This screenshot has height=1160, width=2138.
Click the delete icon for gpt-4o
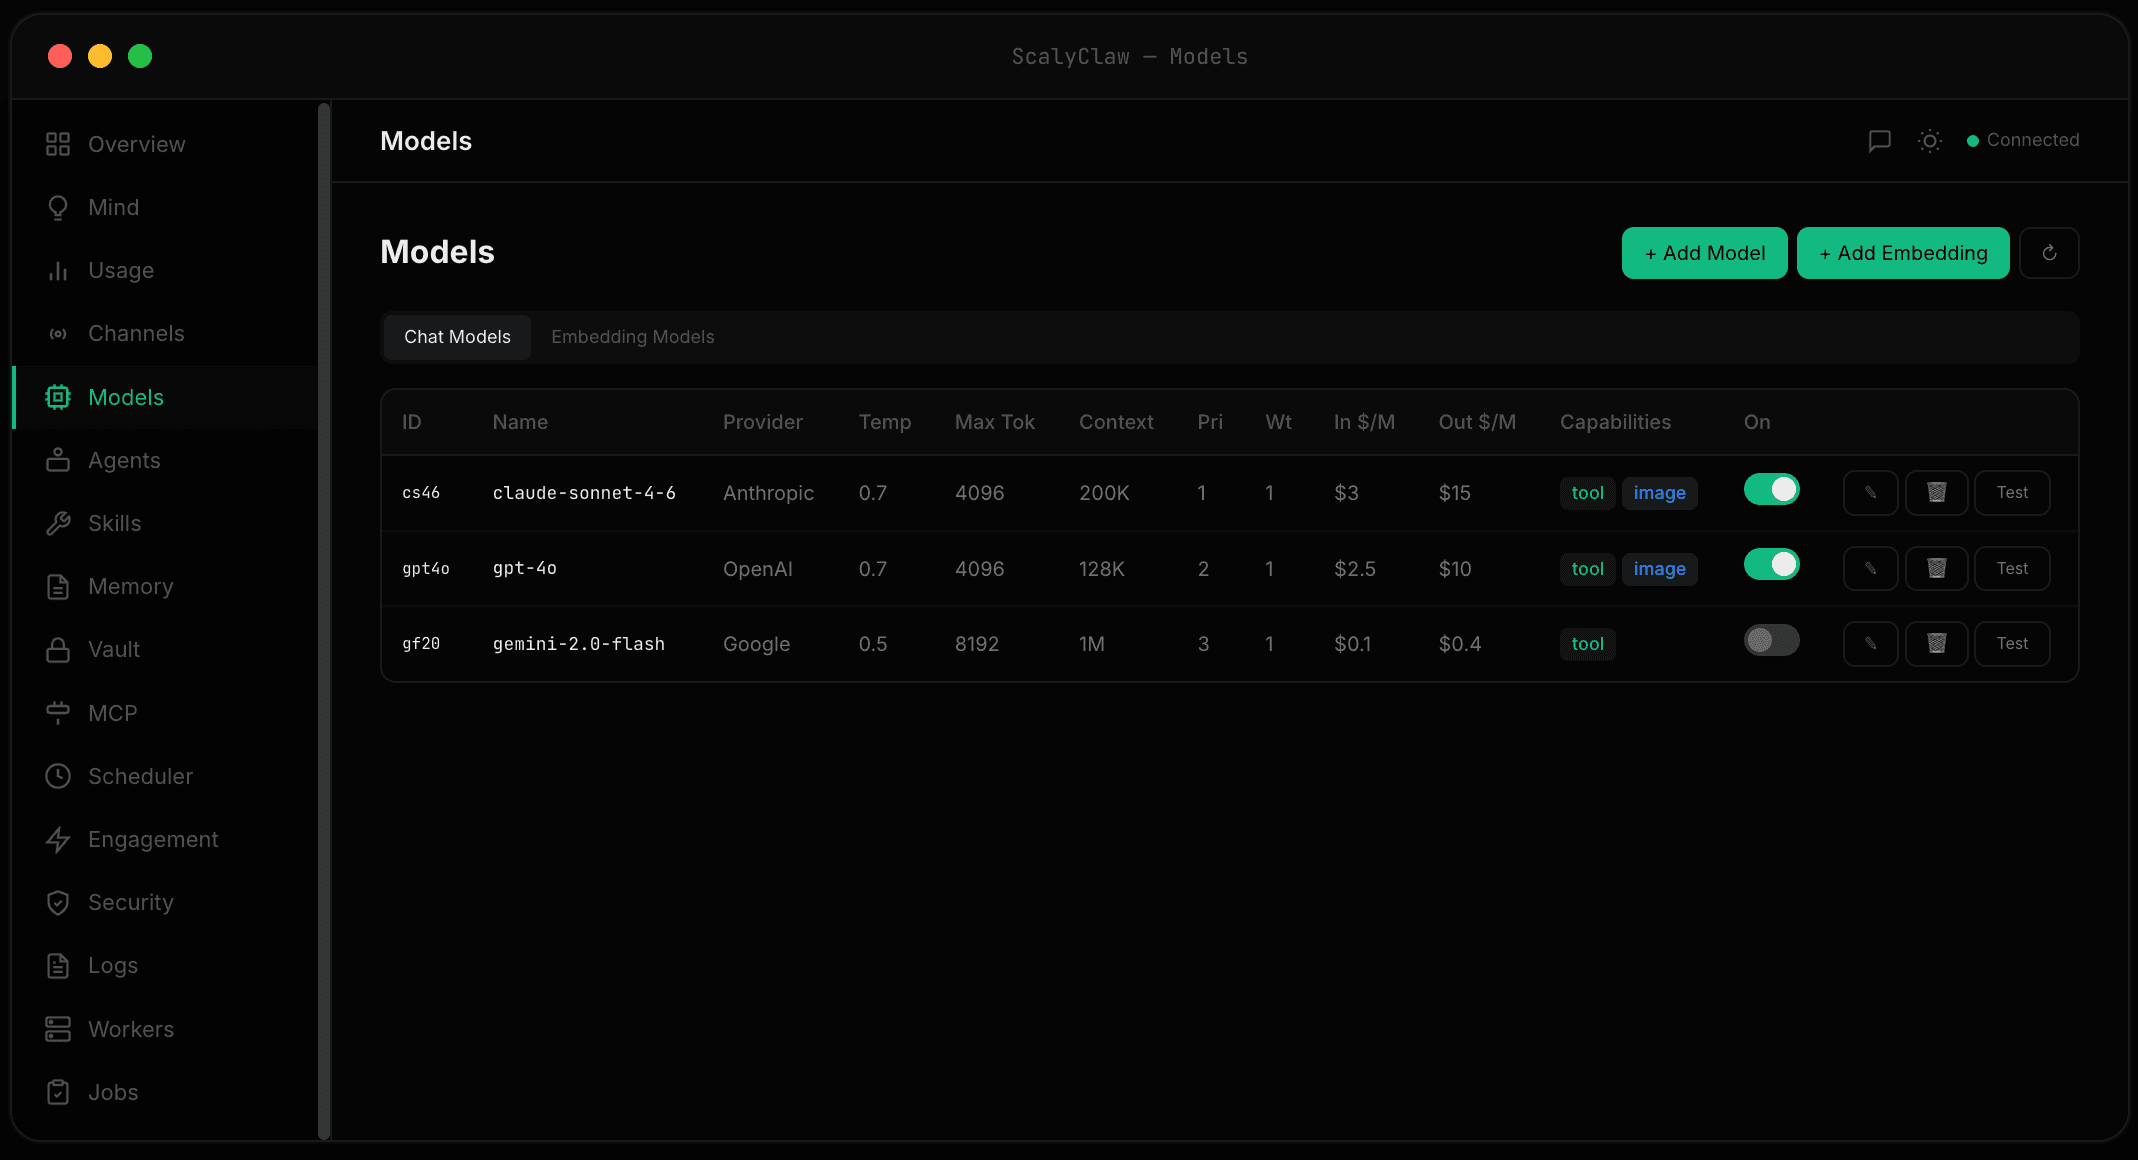[1936, 568]
